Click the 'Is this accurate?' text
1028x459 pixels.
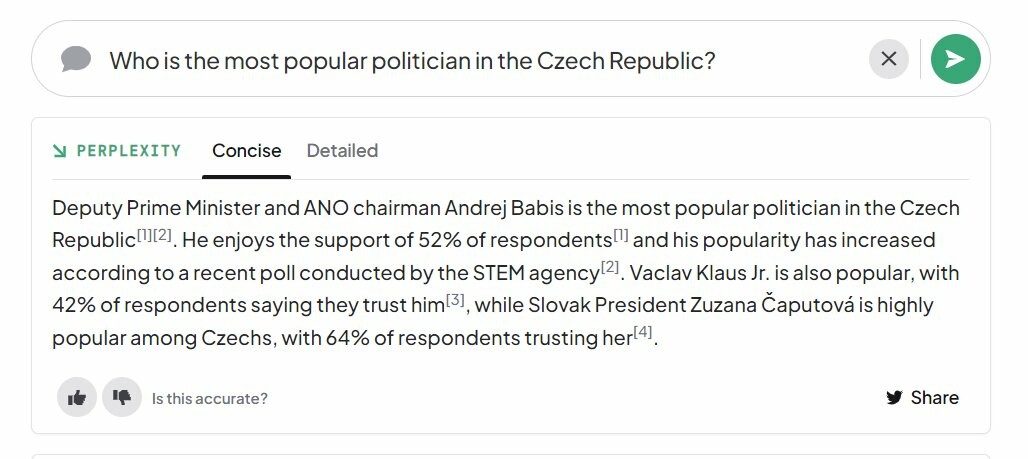pyautogui.click(x=210, y=398)
